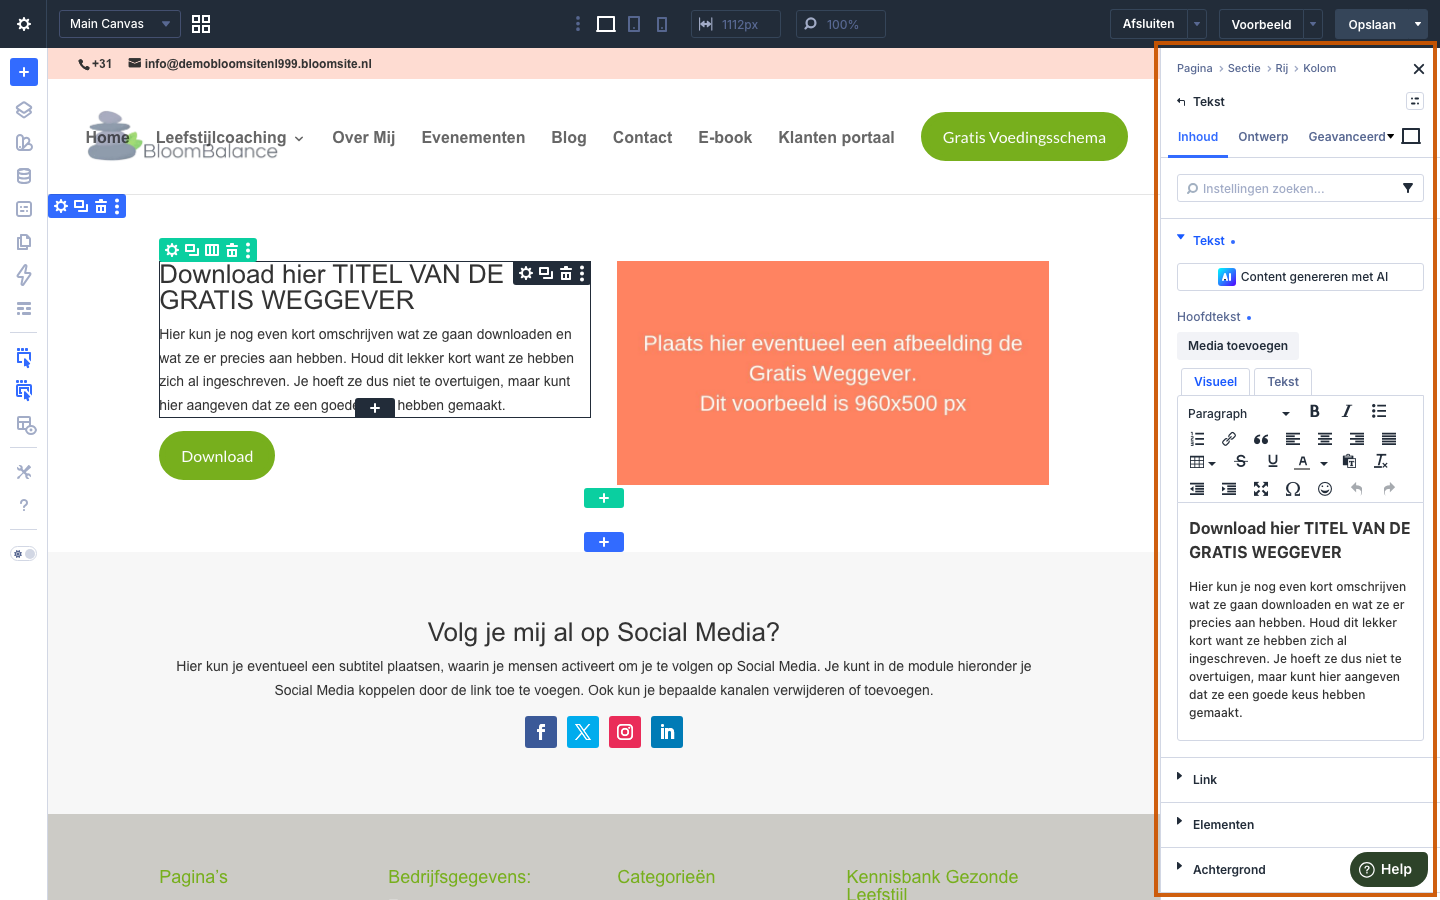This screenshot has width=1440, height=900.
Task: Apply blockquote formatting
Action: pyautogui.click(x=1261, y=439)
